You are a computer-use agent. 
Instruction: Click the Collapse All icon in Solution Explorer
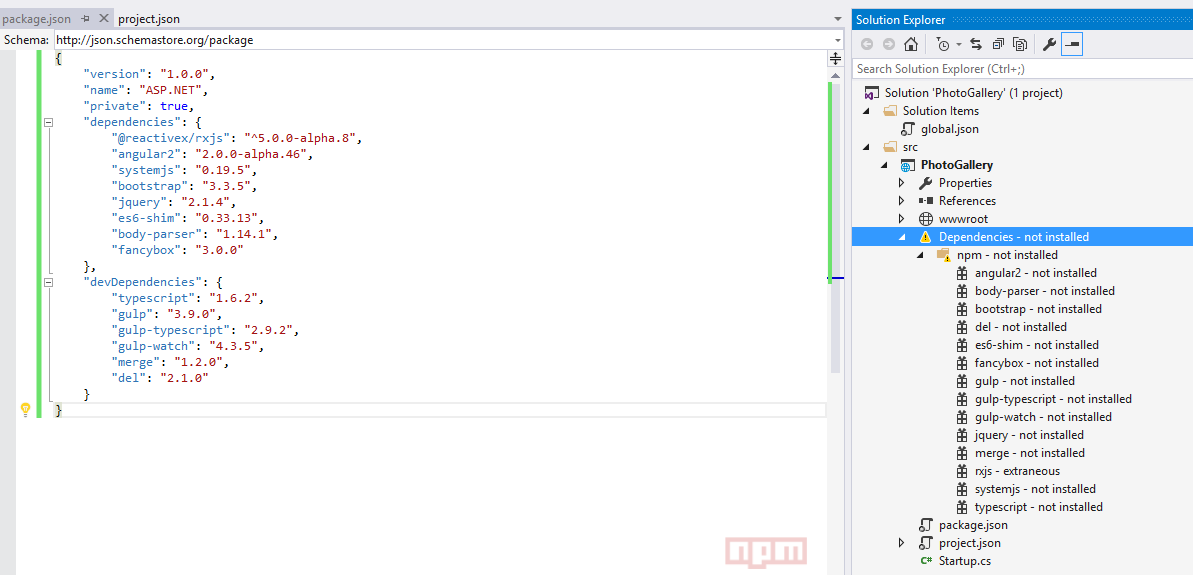pyautogui.click(x=998, y=44)
